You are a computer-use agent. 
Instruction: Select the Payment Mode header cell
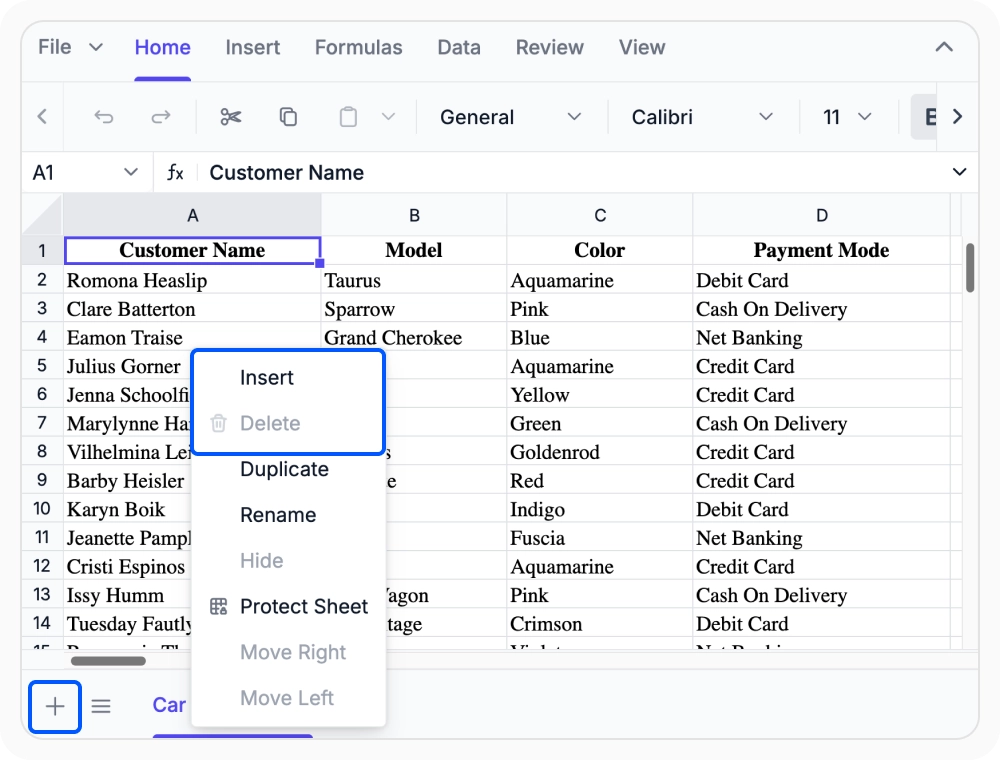pos(821,251)
